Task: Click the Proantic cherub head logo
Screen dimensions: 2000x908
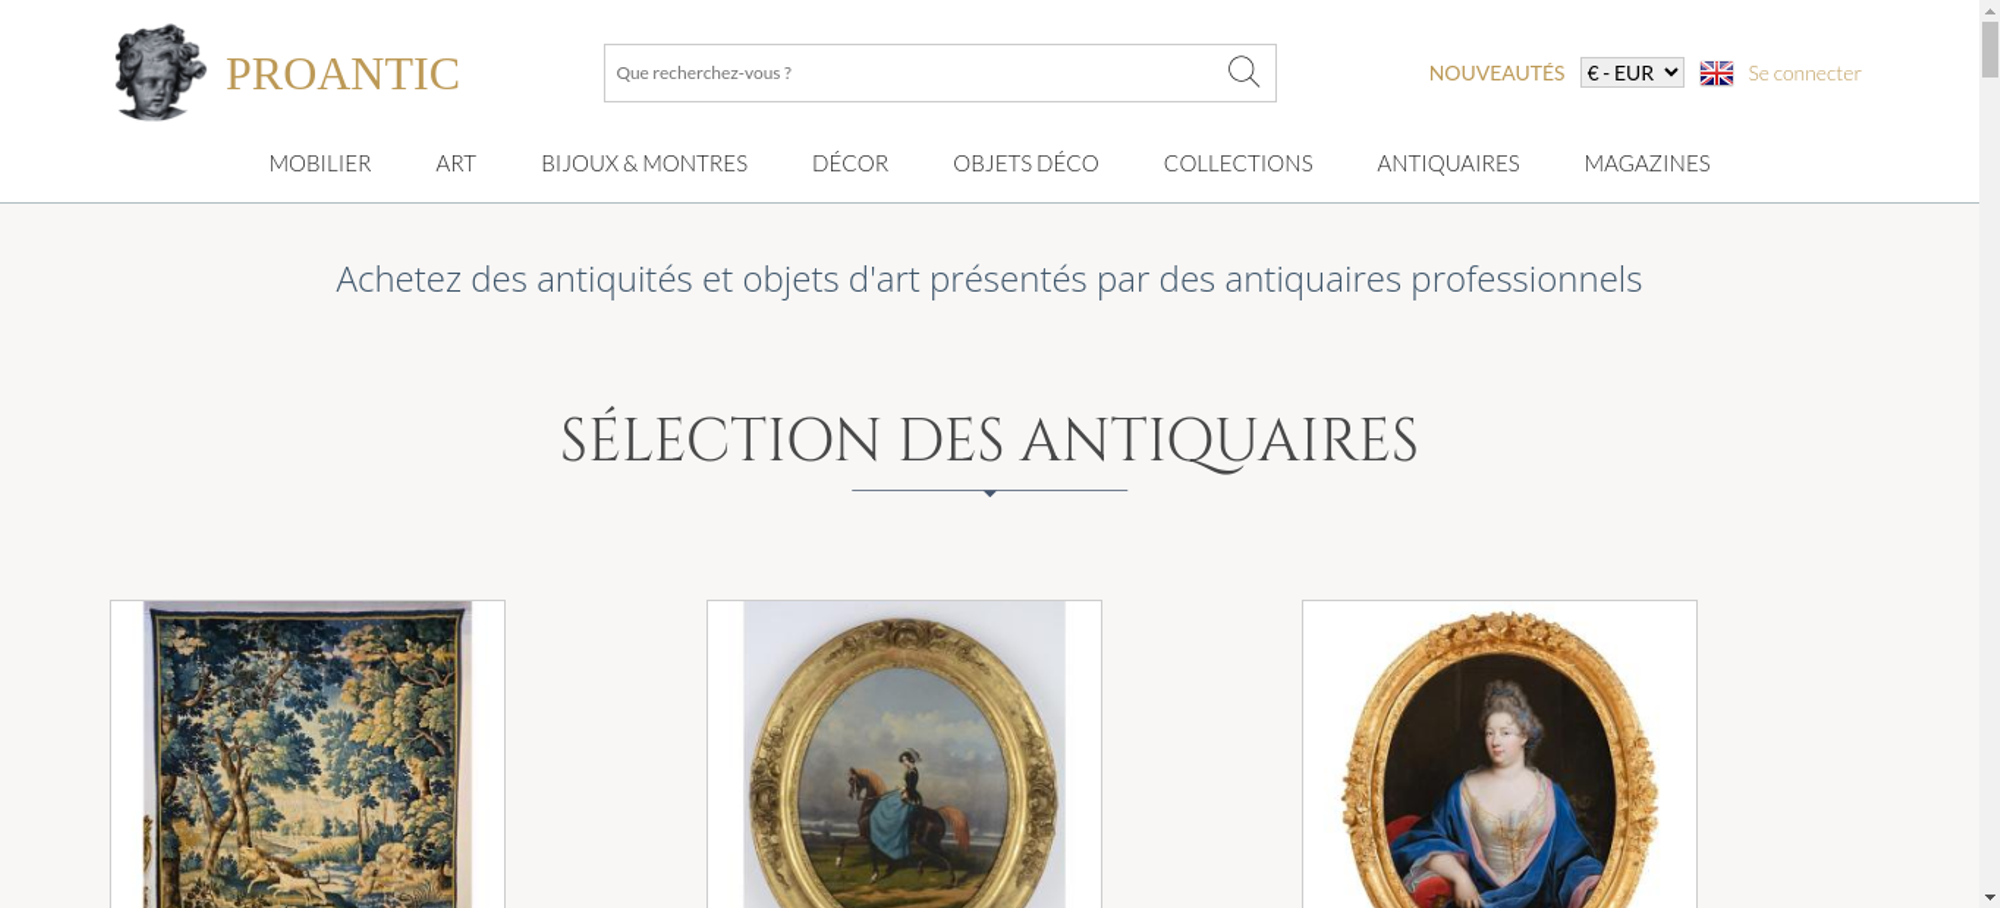Action: pyautogui.click(x=160, y=72)
